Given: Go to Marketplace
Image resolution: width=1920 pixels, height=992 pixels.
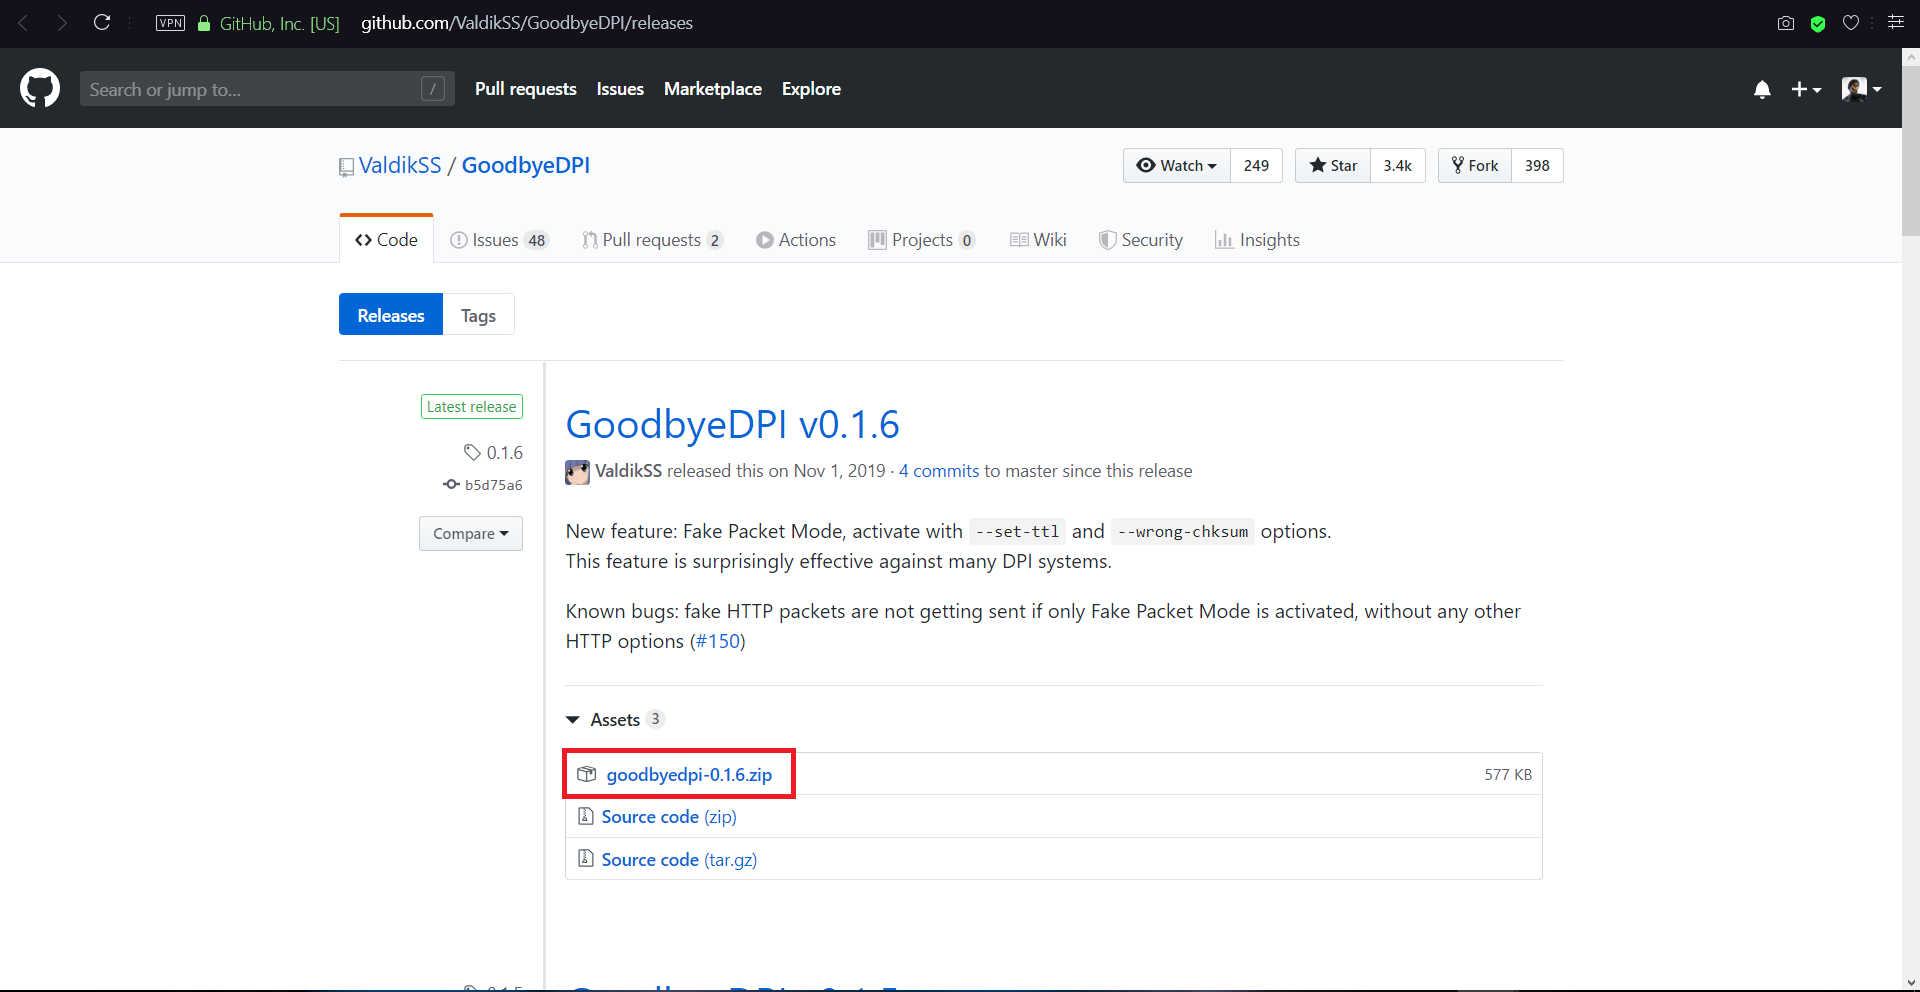Looking at the screenshot, I should tap(713, 89).
